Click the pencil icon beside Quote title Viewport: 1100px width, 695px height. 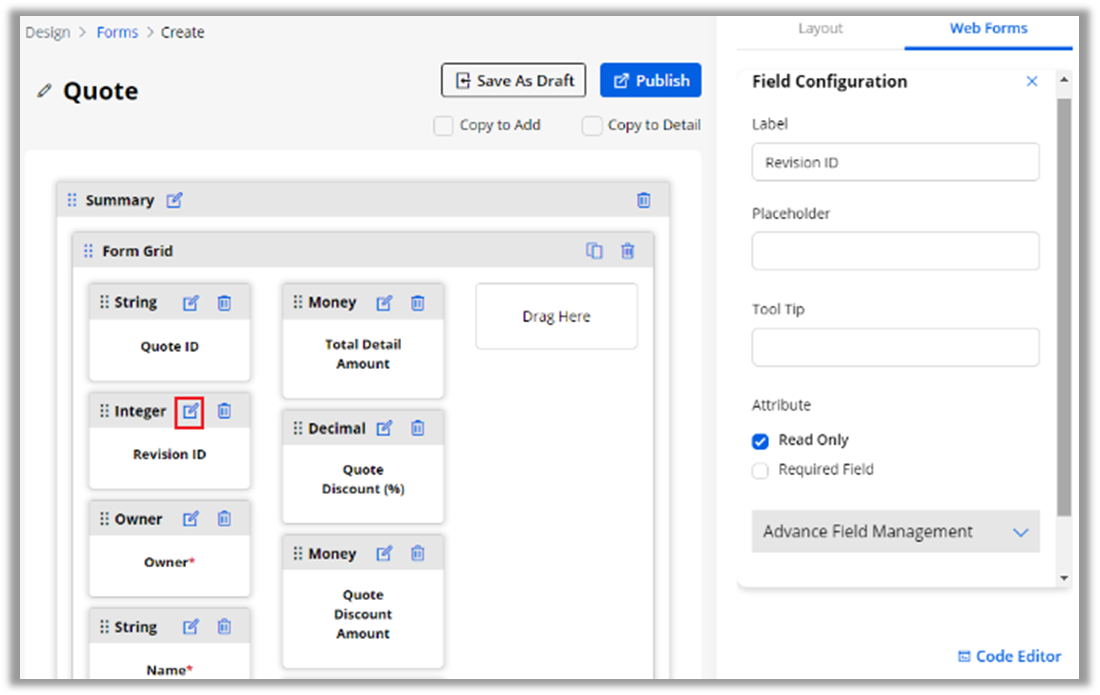[44, 91]
